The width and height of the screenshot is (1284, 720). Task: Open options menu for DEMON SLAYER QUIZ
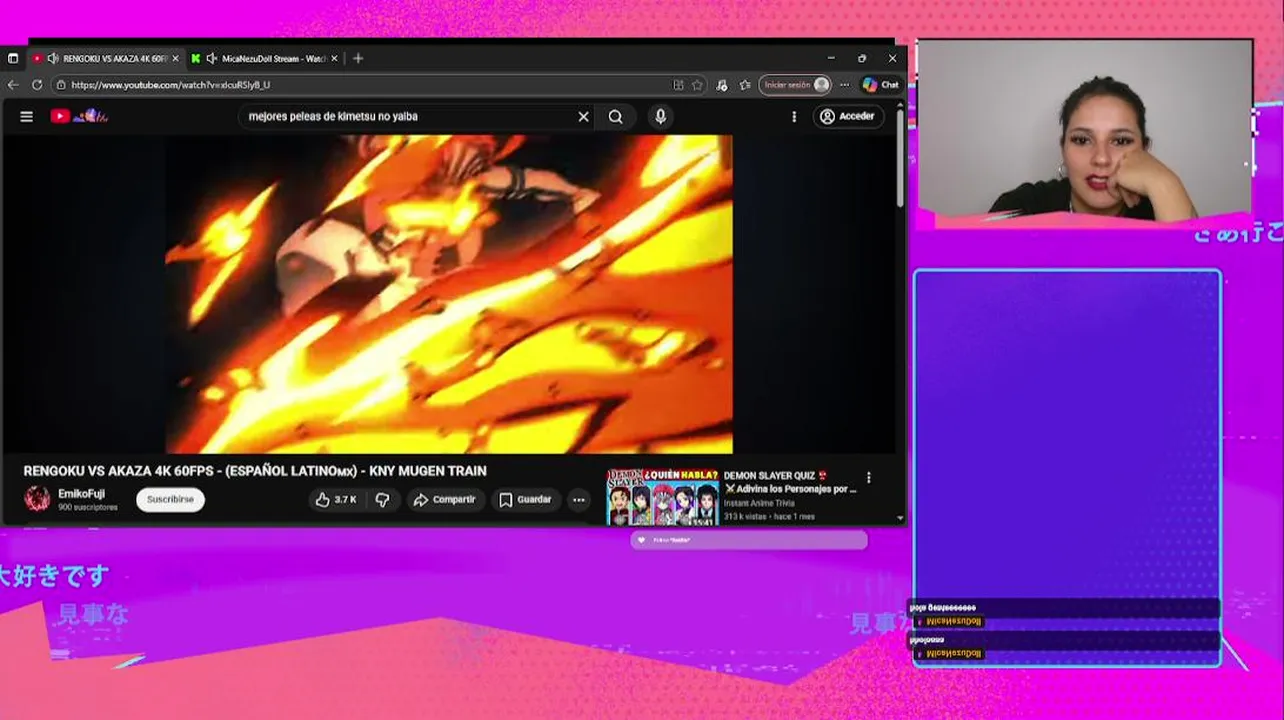click(x=869, y=478)
